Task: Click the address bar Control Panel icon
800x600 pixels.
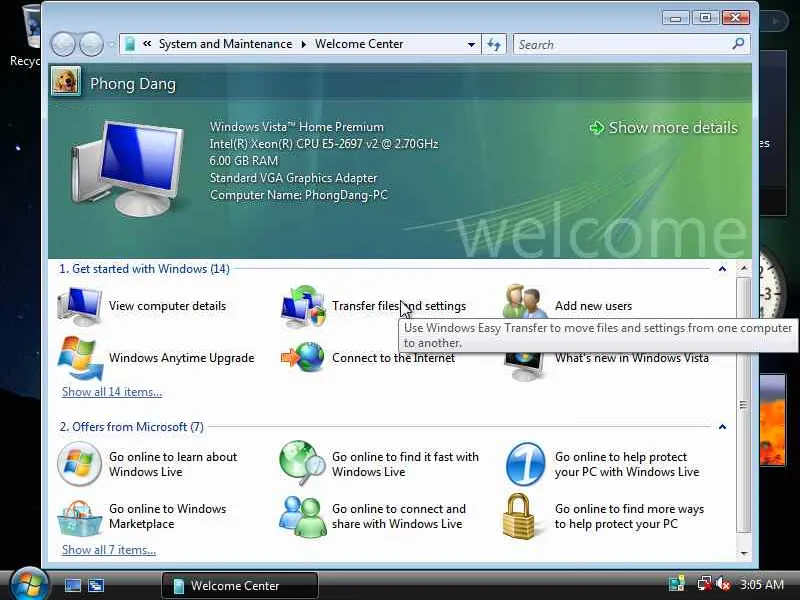Action: [x=130, y=44]
